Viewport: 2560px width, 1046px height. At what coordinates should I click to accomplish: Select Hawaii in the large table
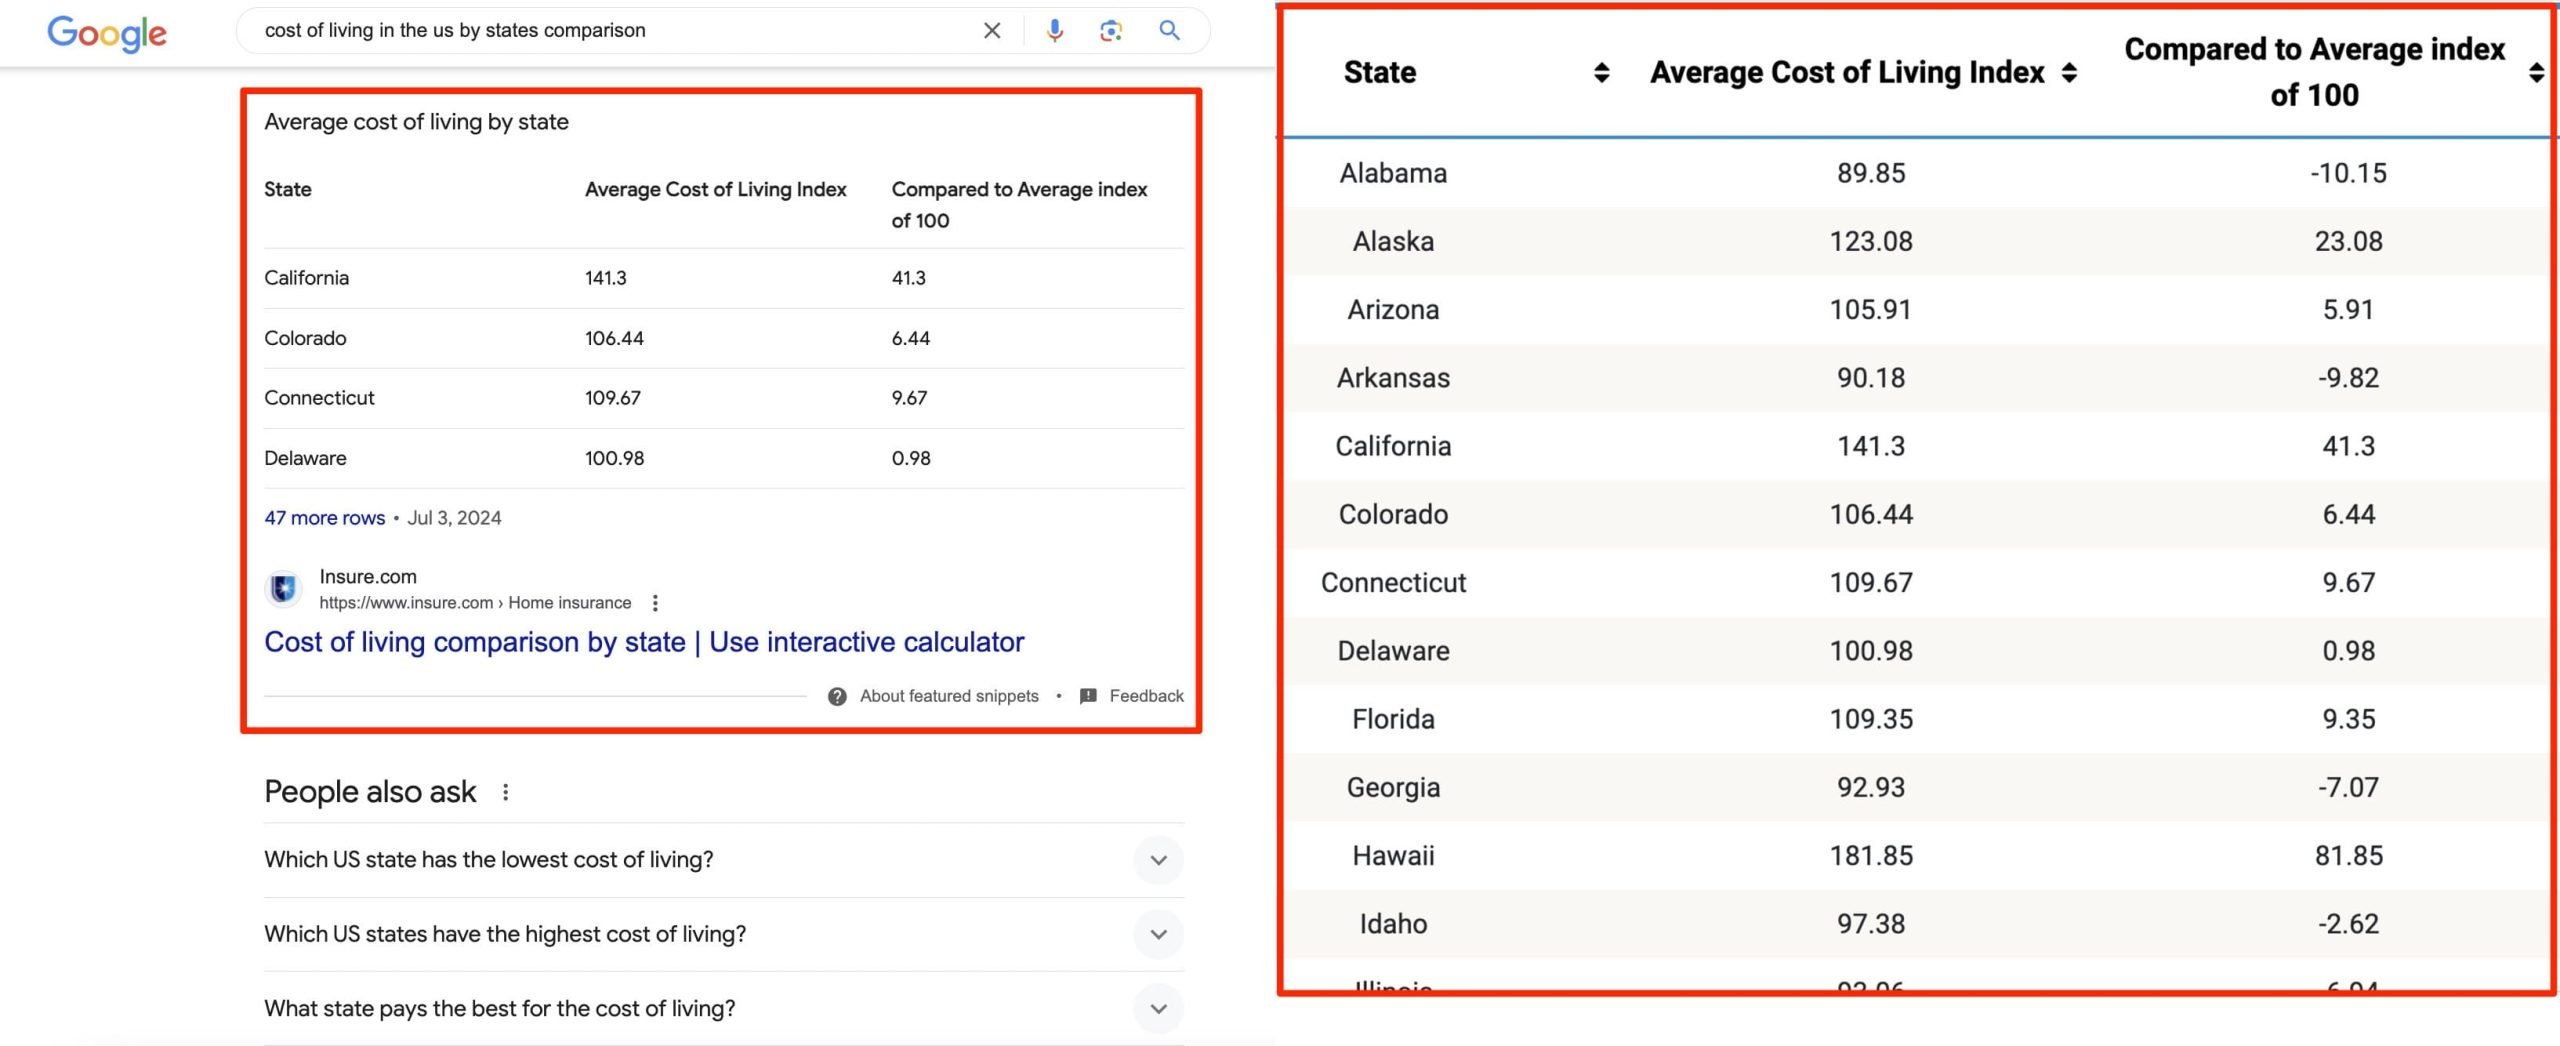[x=1393, y=856]
